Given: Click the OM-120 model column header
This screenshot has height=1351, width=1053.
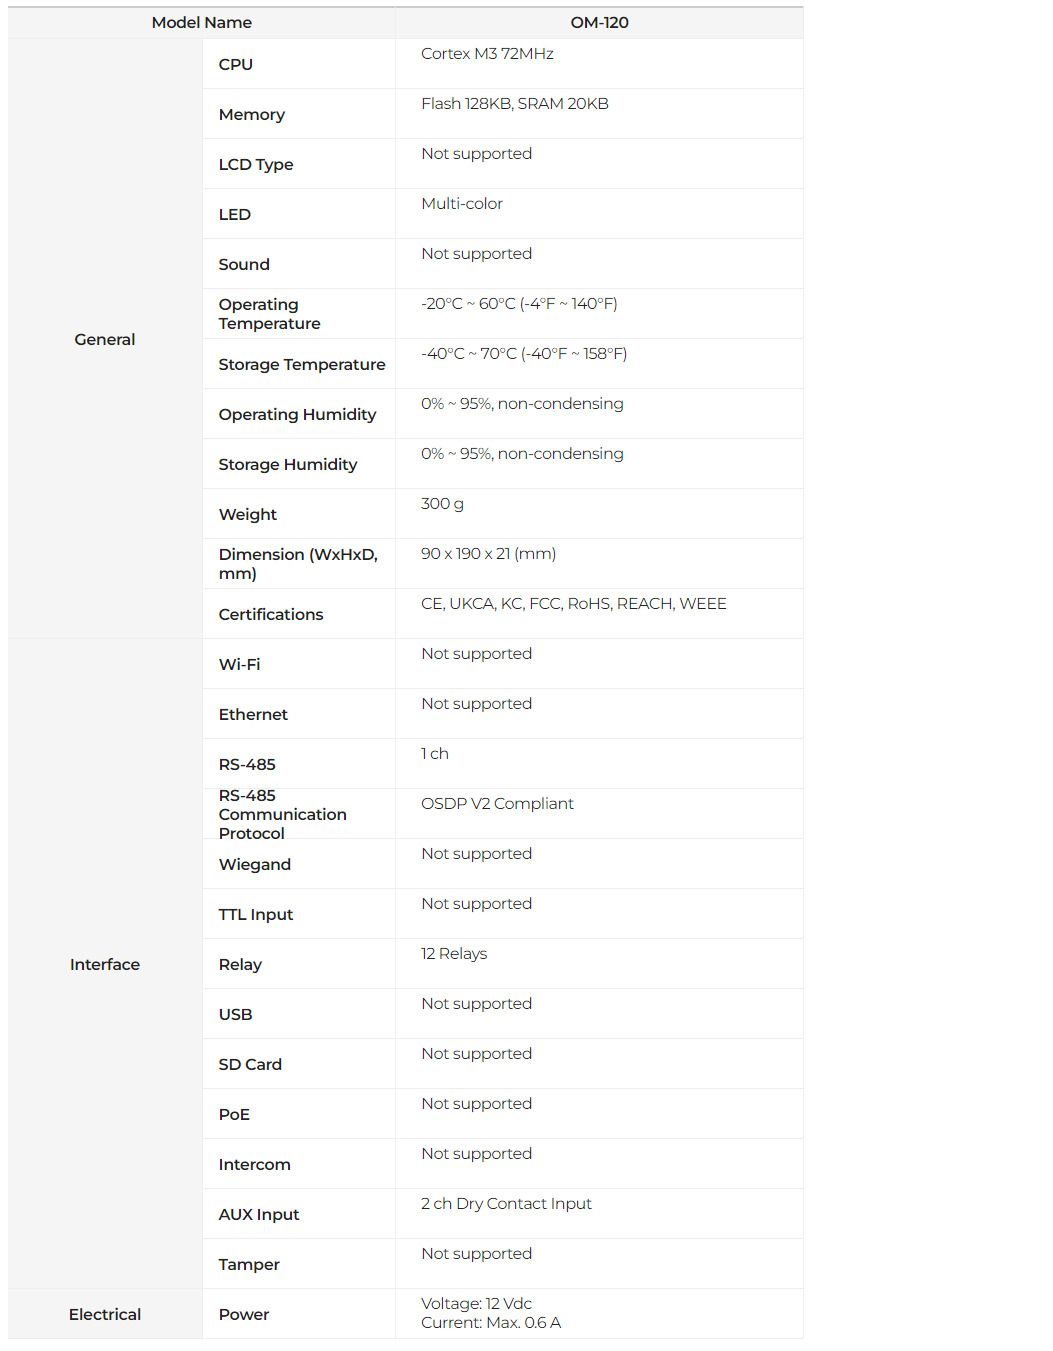Looking at the screenshot, I should click(599, 23).
